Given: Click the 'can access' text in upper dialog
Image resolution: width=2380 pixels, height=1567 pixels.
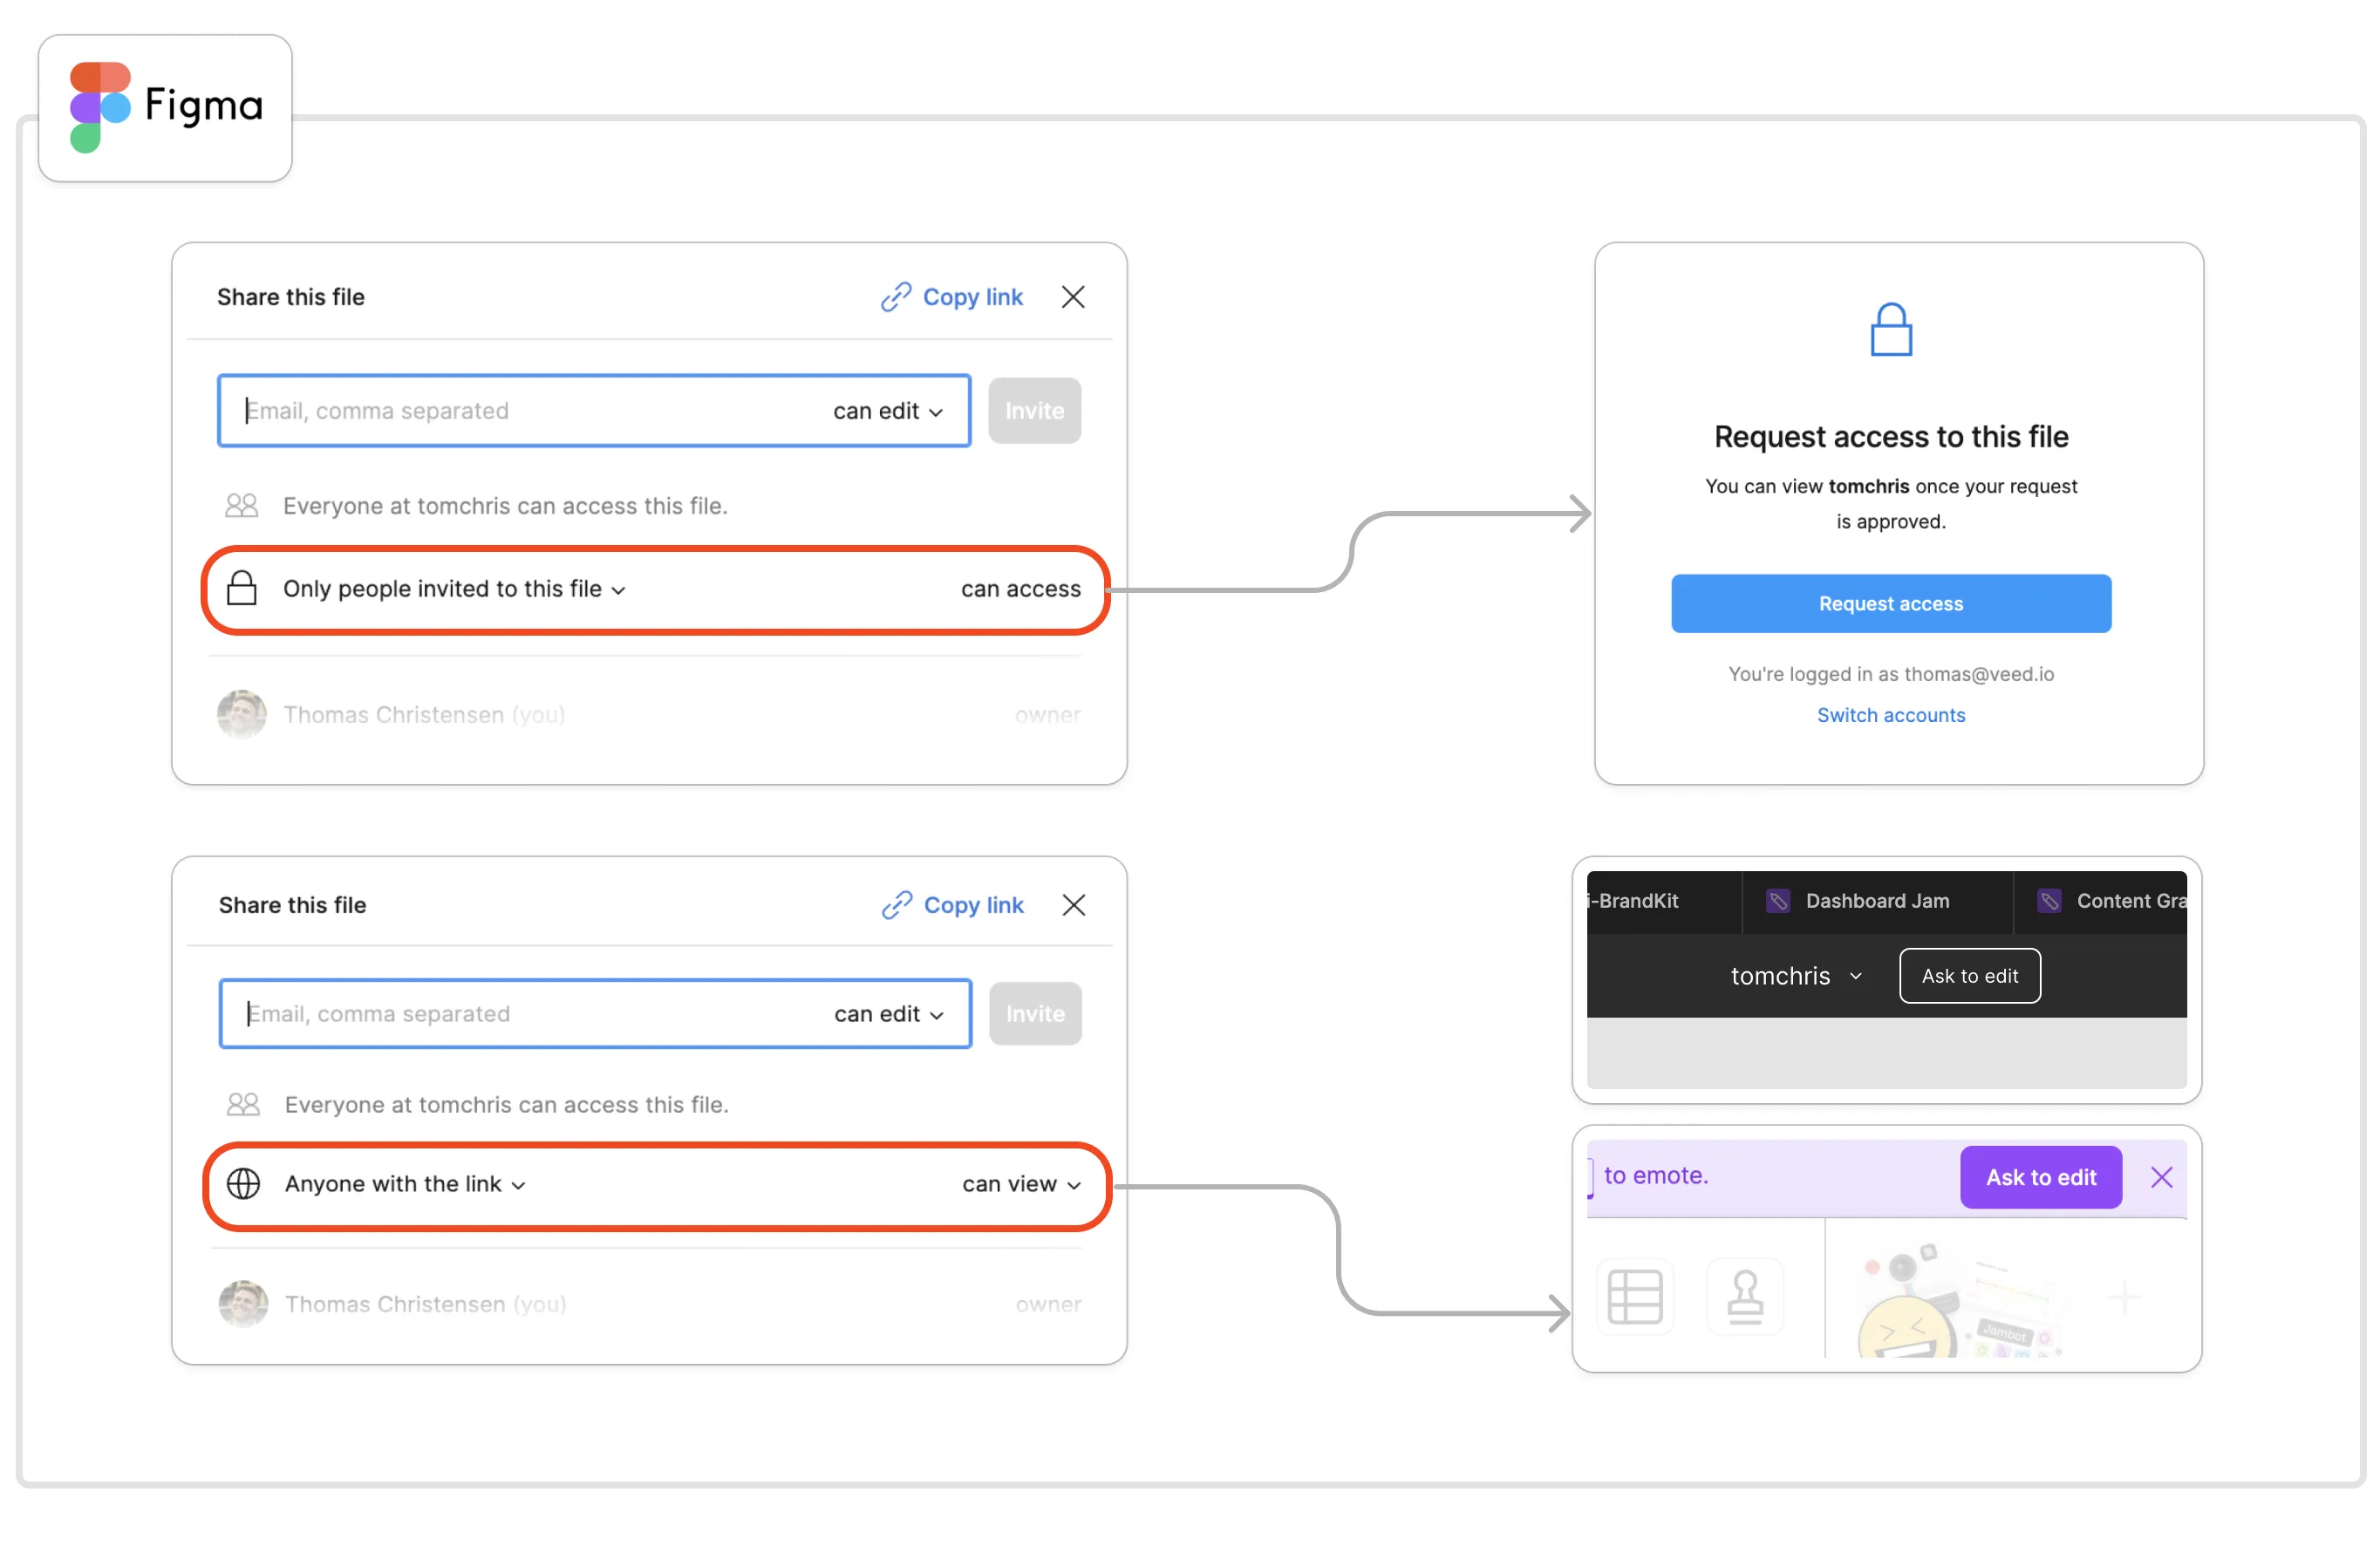Looking at the screenshot, I should click(x=1020, y=589).
